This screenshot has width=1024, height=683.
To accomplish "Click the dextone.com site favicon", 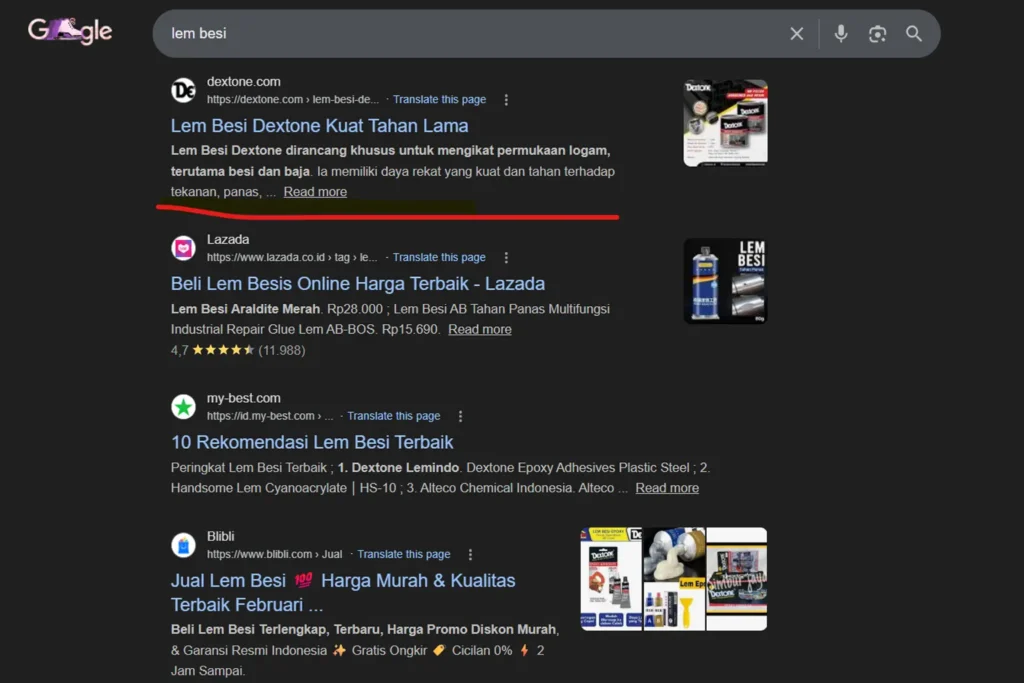I will [183, 90].
